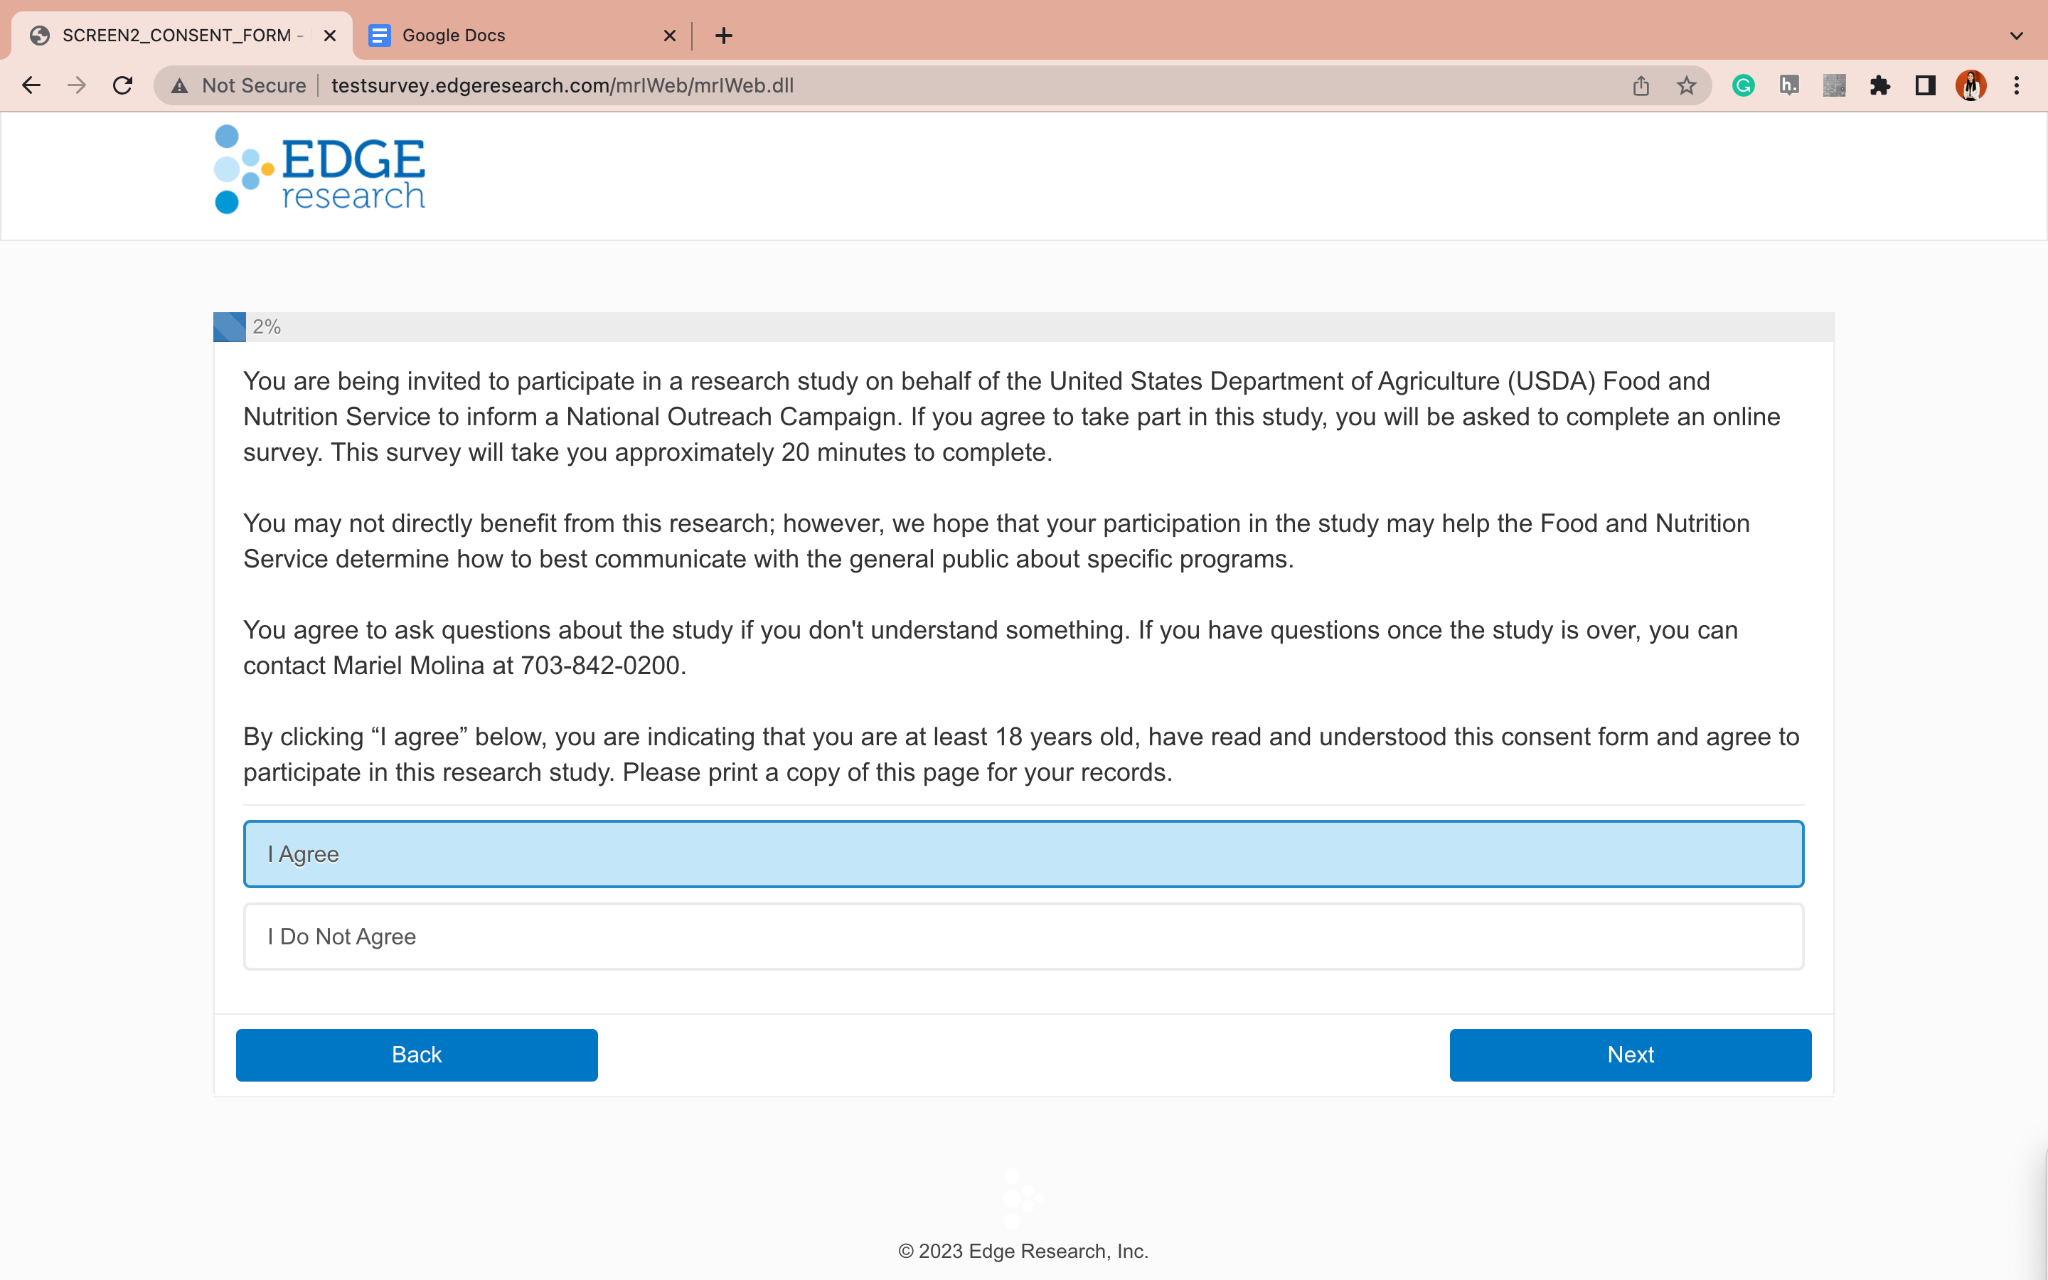Click the browser back arrow icon

point(31,86)
